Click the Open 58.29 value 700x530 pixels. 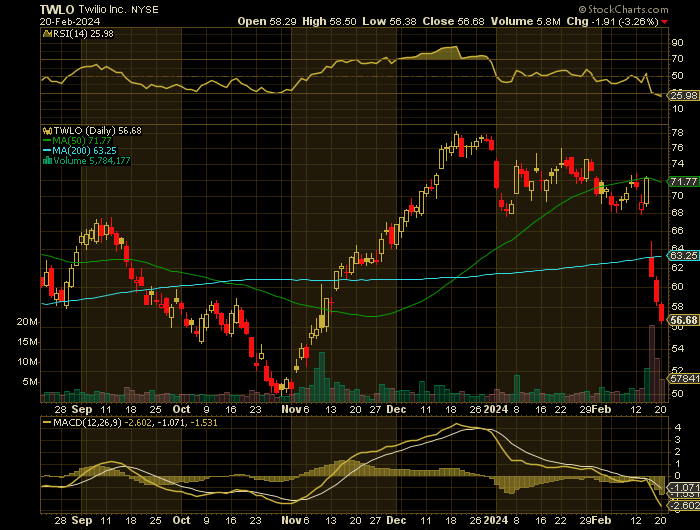click(267, 21)
